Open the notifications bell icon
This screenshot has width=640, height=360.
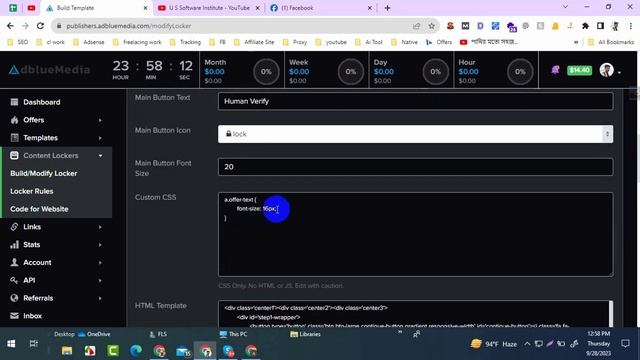pos(555,70)
